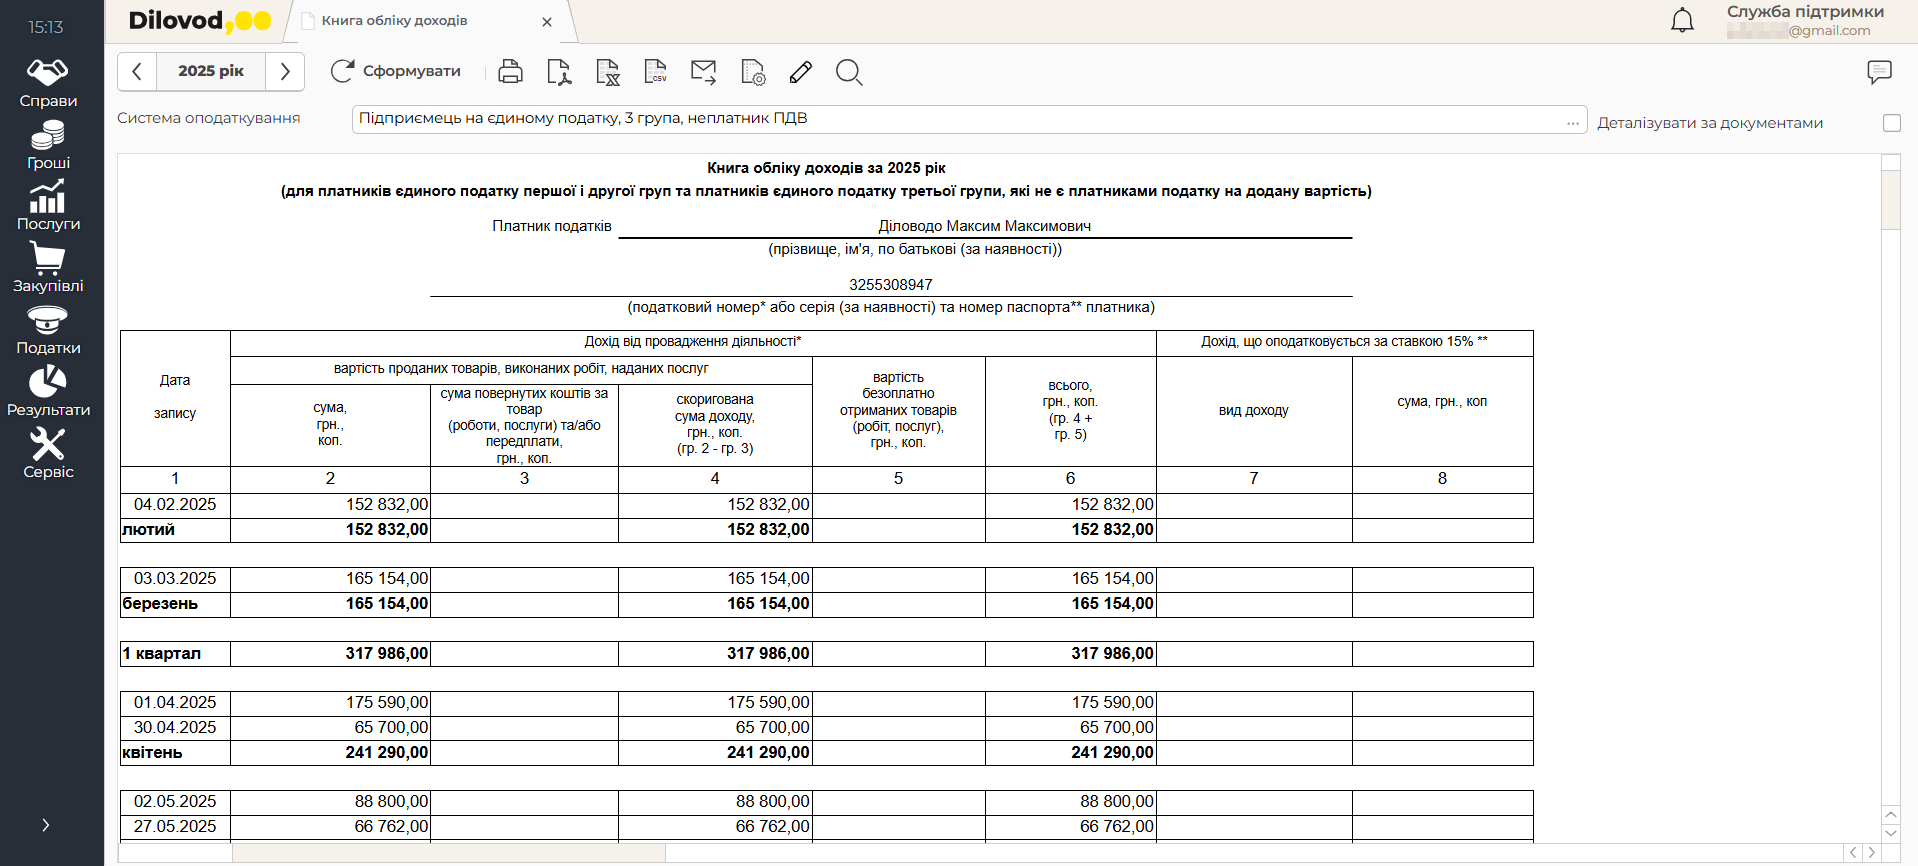Viewport: 1918px width, 866px height.
Task: Go to previous year period
Action: tap(138, 71)
